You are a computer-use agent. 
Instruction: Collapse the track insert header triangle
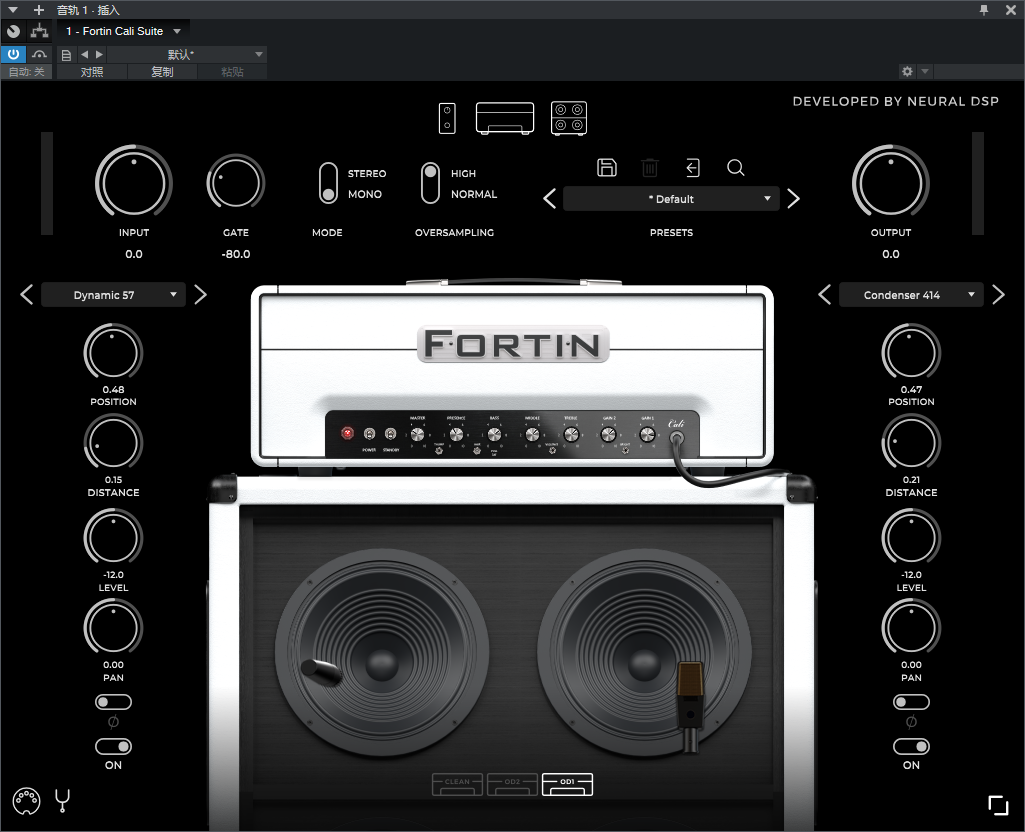pos(12,10)
